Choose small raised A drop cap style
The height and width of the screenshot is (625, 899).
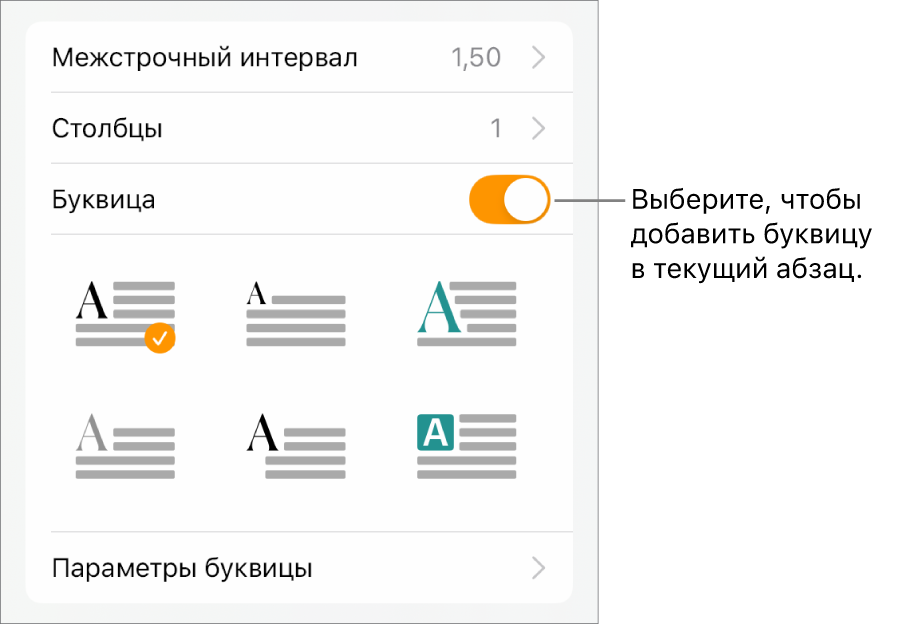pyautogui.click(x=296, y=314)
